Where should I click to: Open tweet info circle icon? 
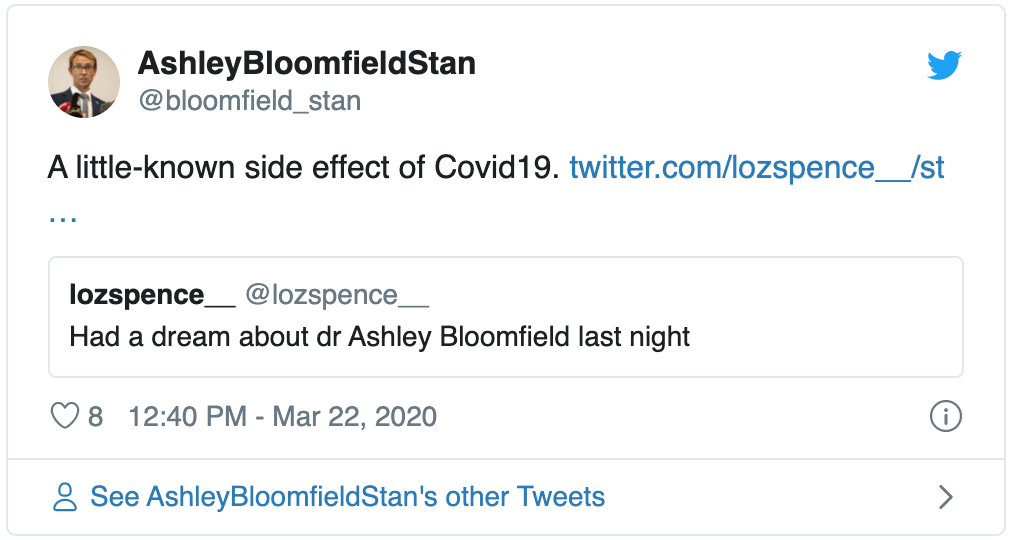pos(946,416)
